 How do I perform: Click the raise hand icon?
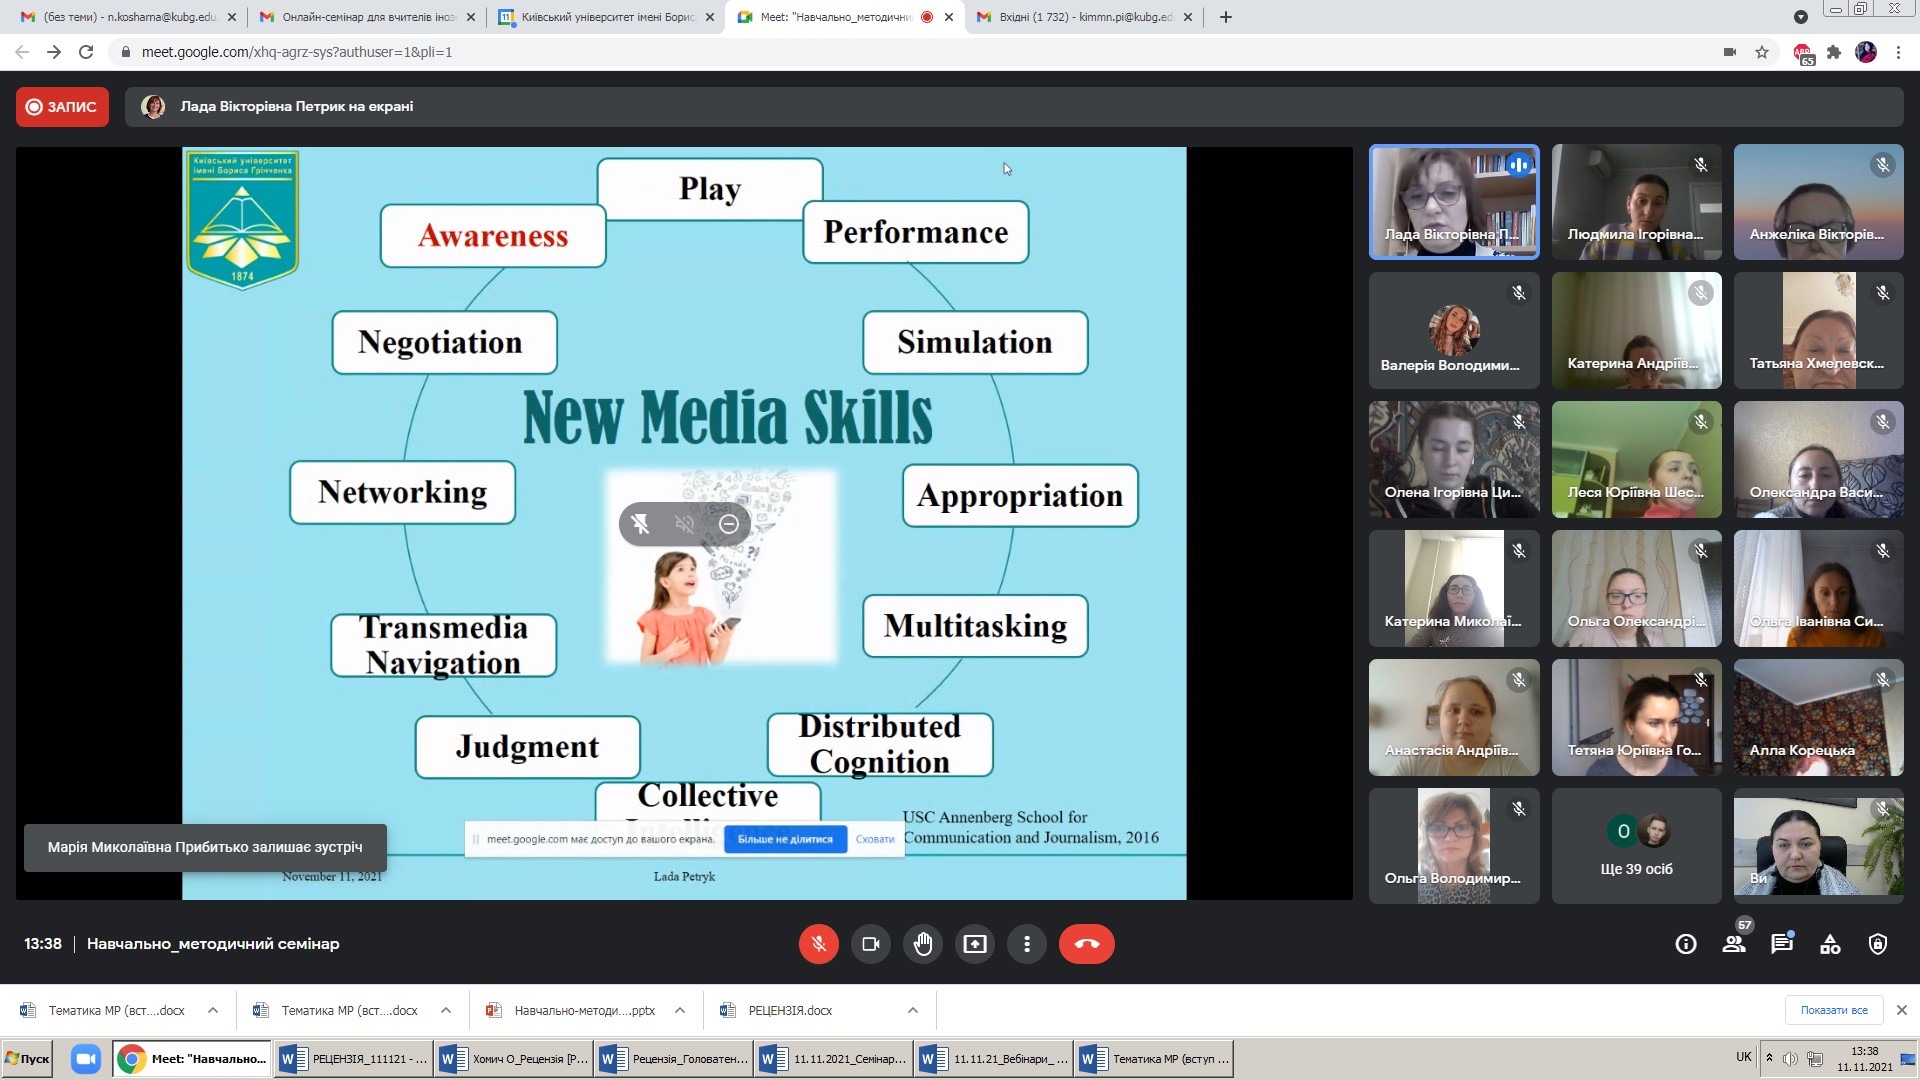tap(922, 944)
